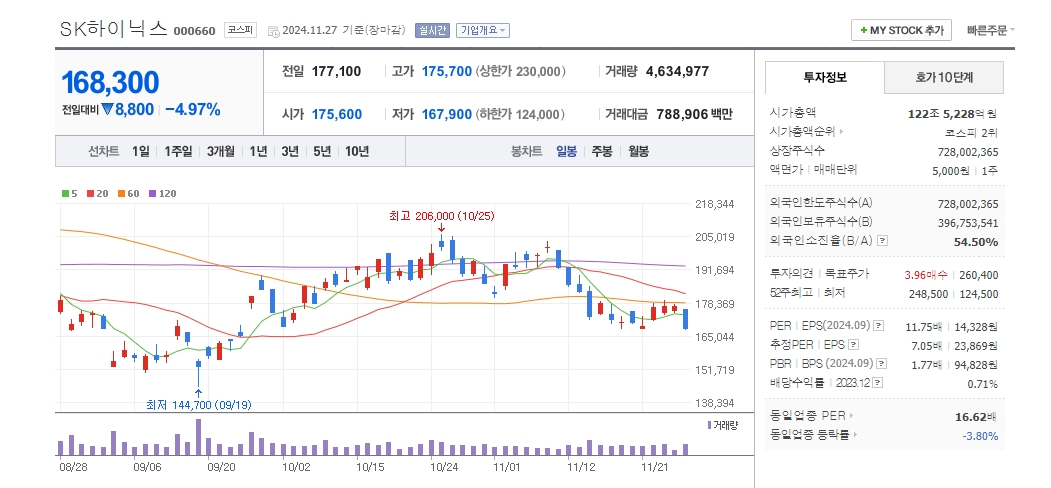This screenshot has width=1051, height=488.
Task: Open help icon for 배당수익률 2023.12
Action: click(877, 383)
